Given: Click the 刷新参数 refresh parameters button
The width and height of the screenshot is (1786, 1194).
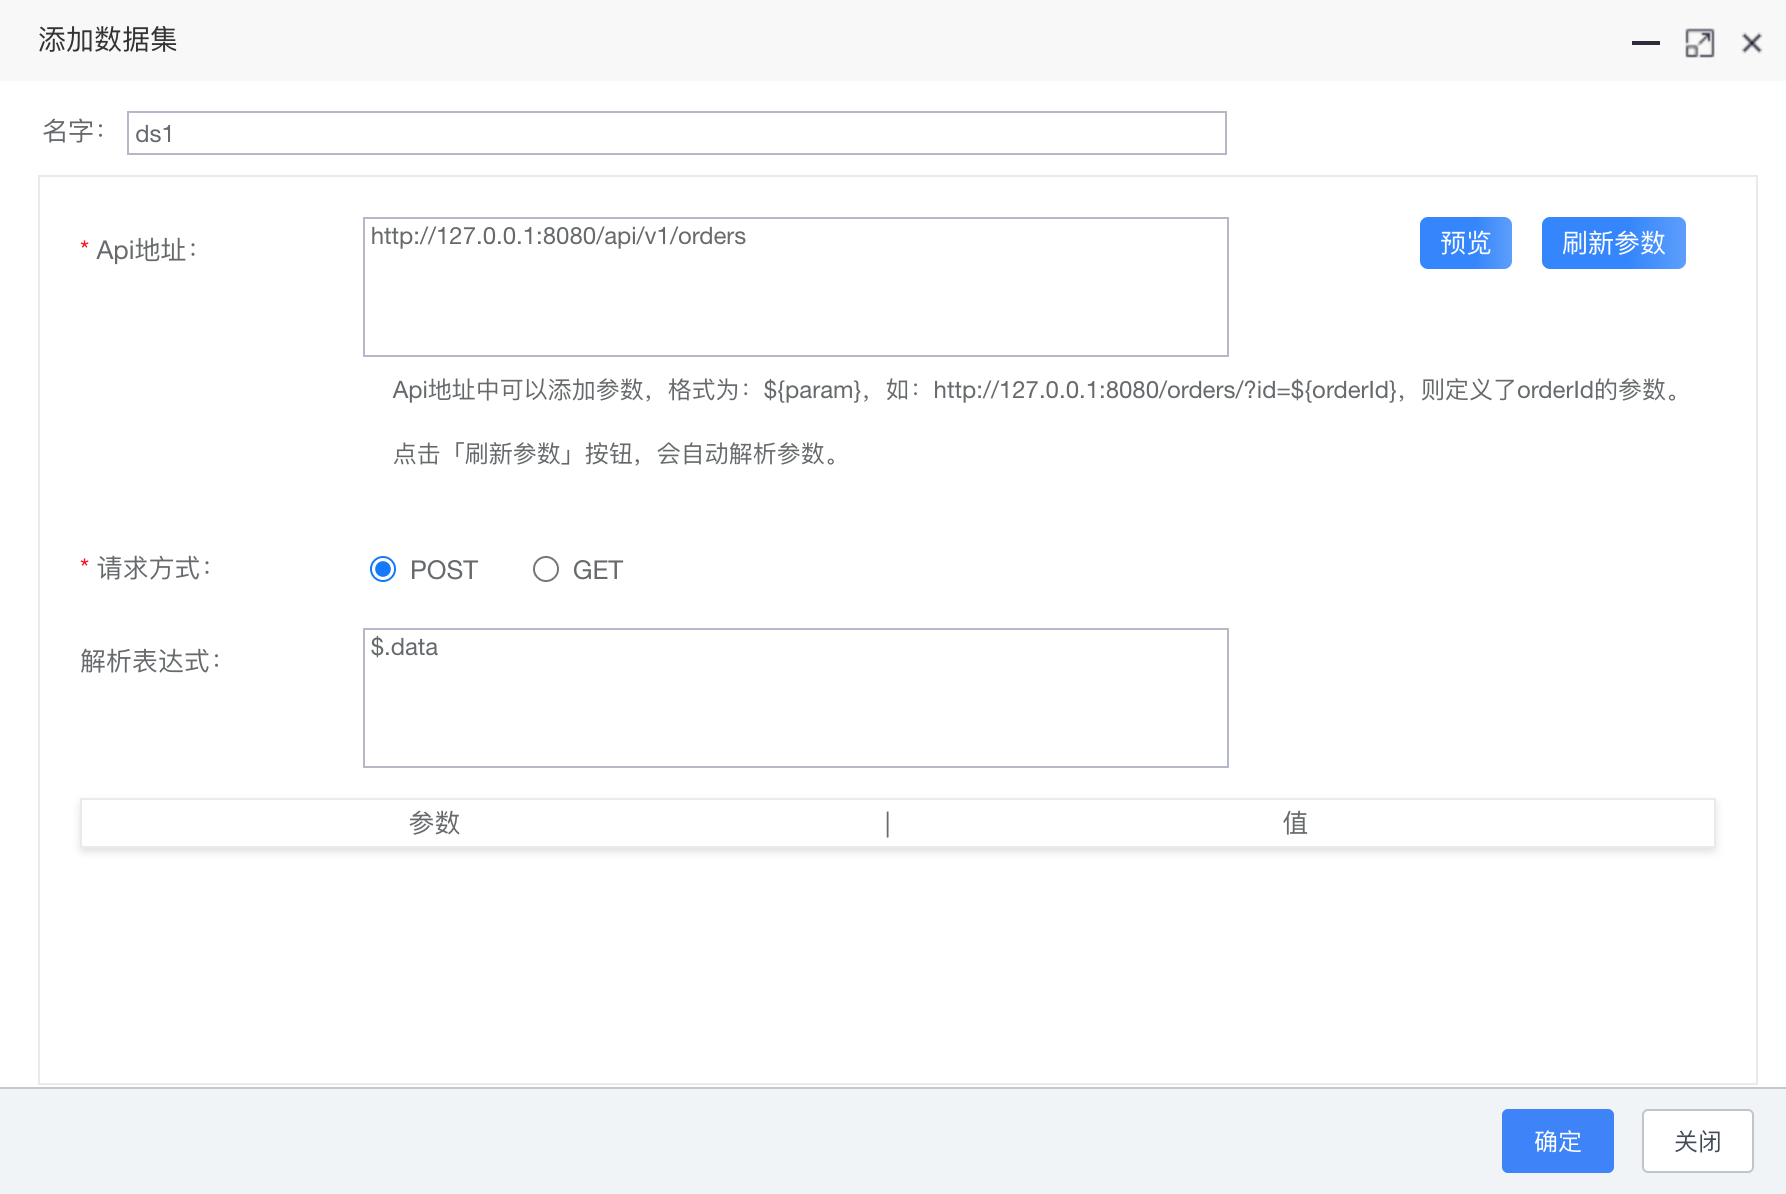Looking at the screenshot, I should [1613, 243].
